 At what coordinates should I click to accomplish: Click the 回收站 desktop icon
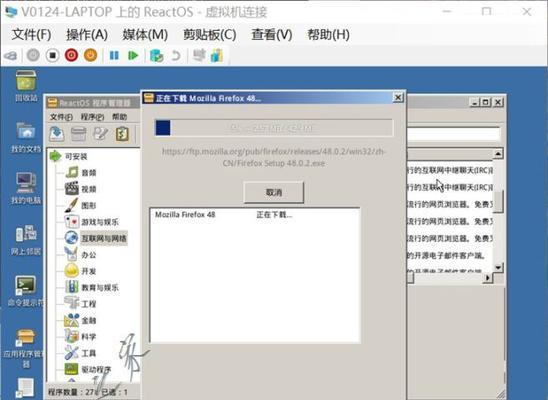pos(26,86)
